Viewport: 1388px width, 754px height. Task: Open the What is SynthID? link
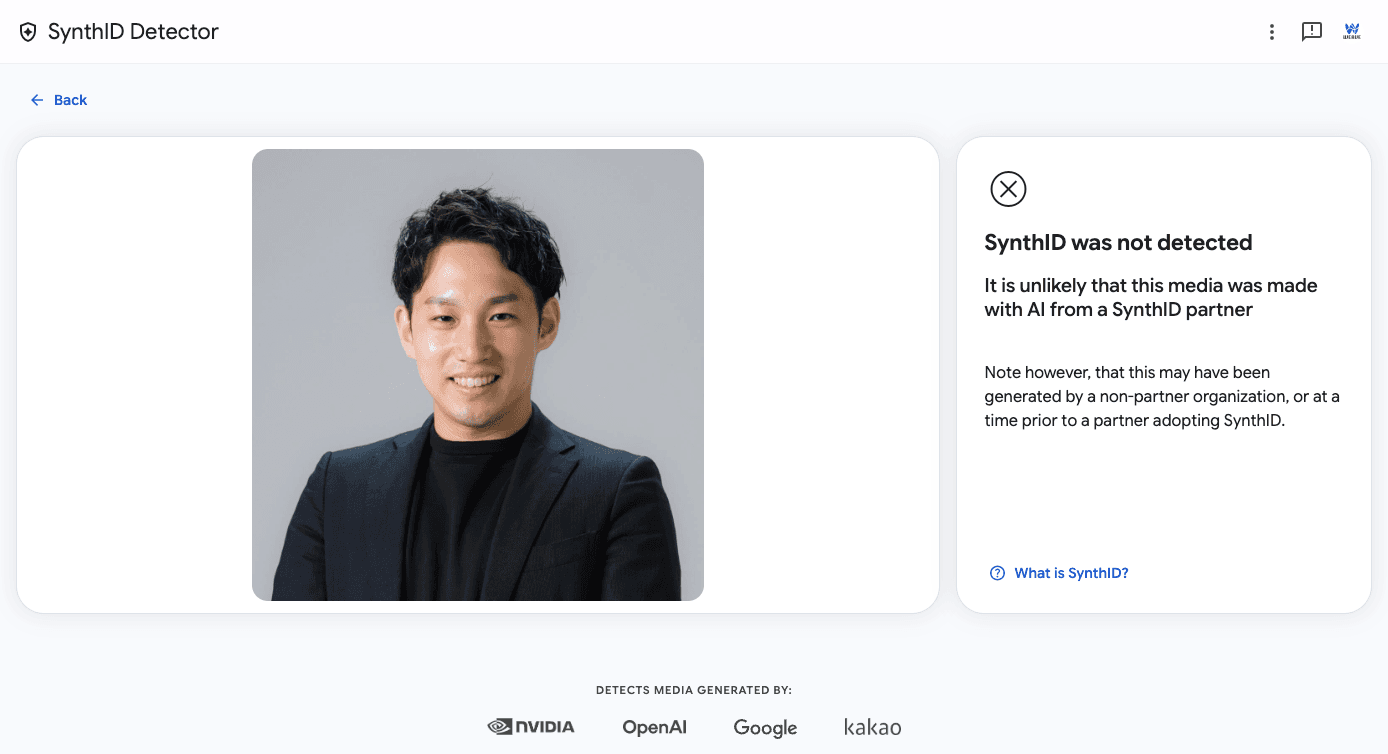click(1059, 573)
